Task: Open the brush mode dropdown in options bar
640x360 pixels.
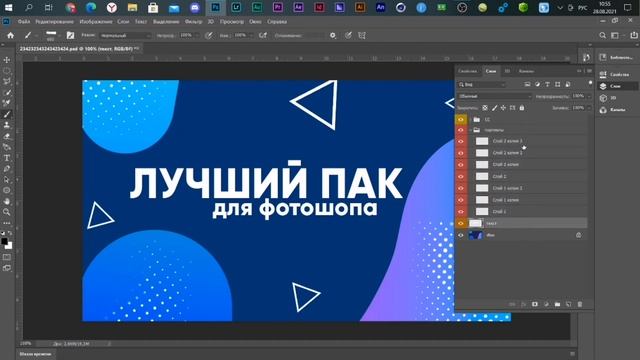Action: [125, 36]
